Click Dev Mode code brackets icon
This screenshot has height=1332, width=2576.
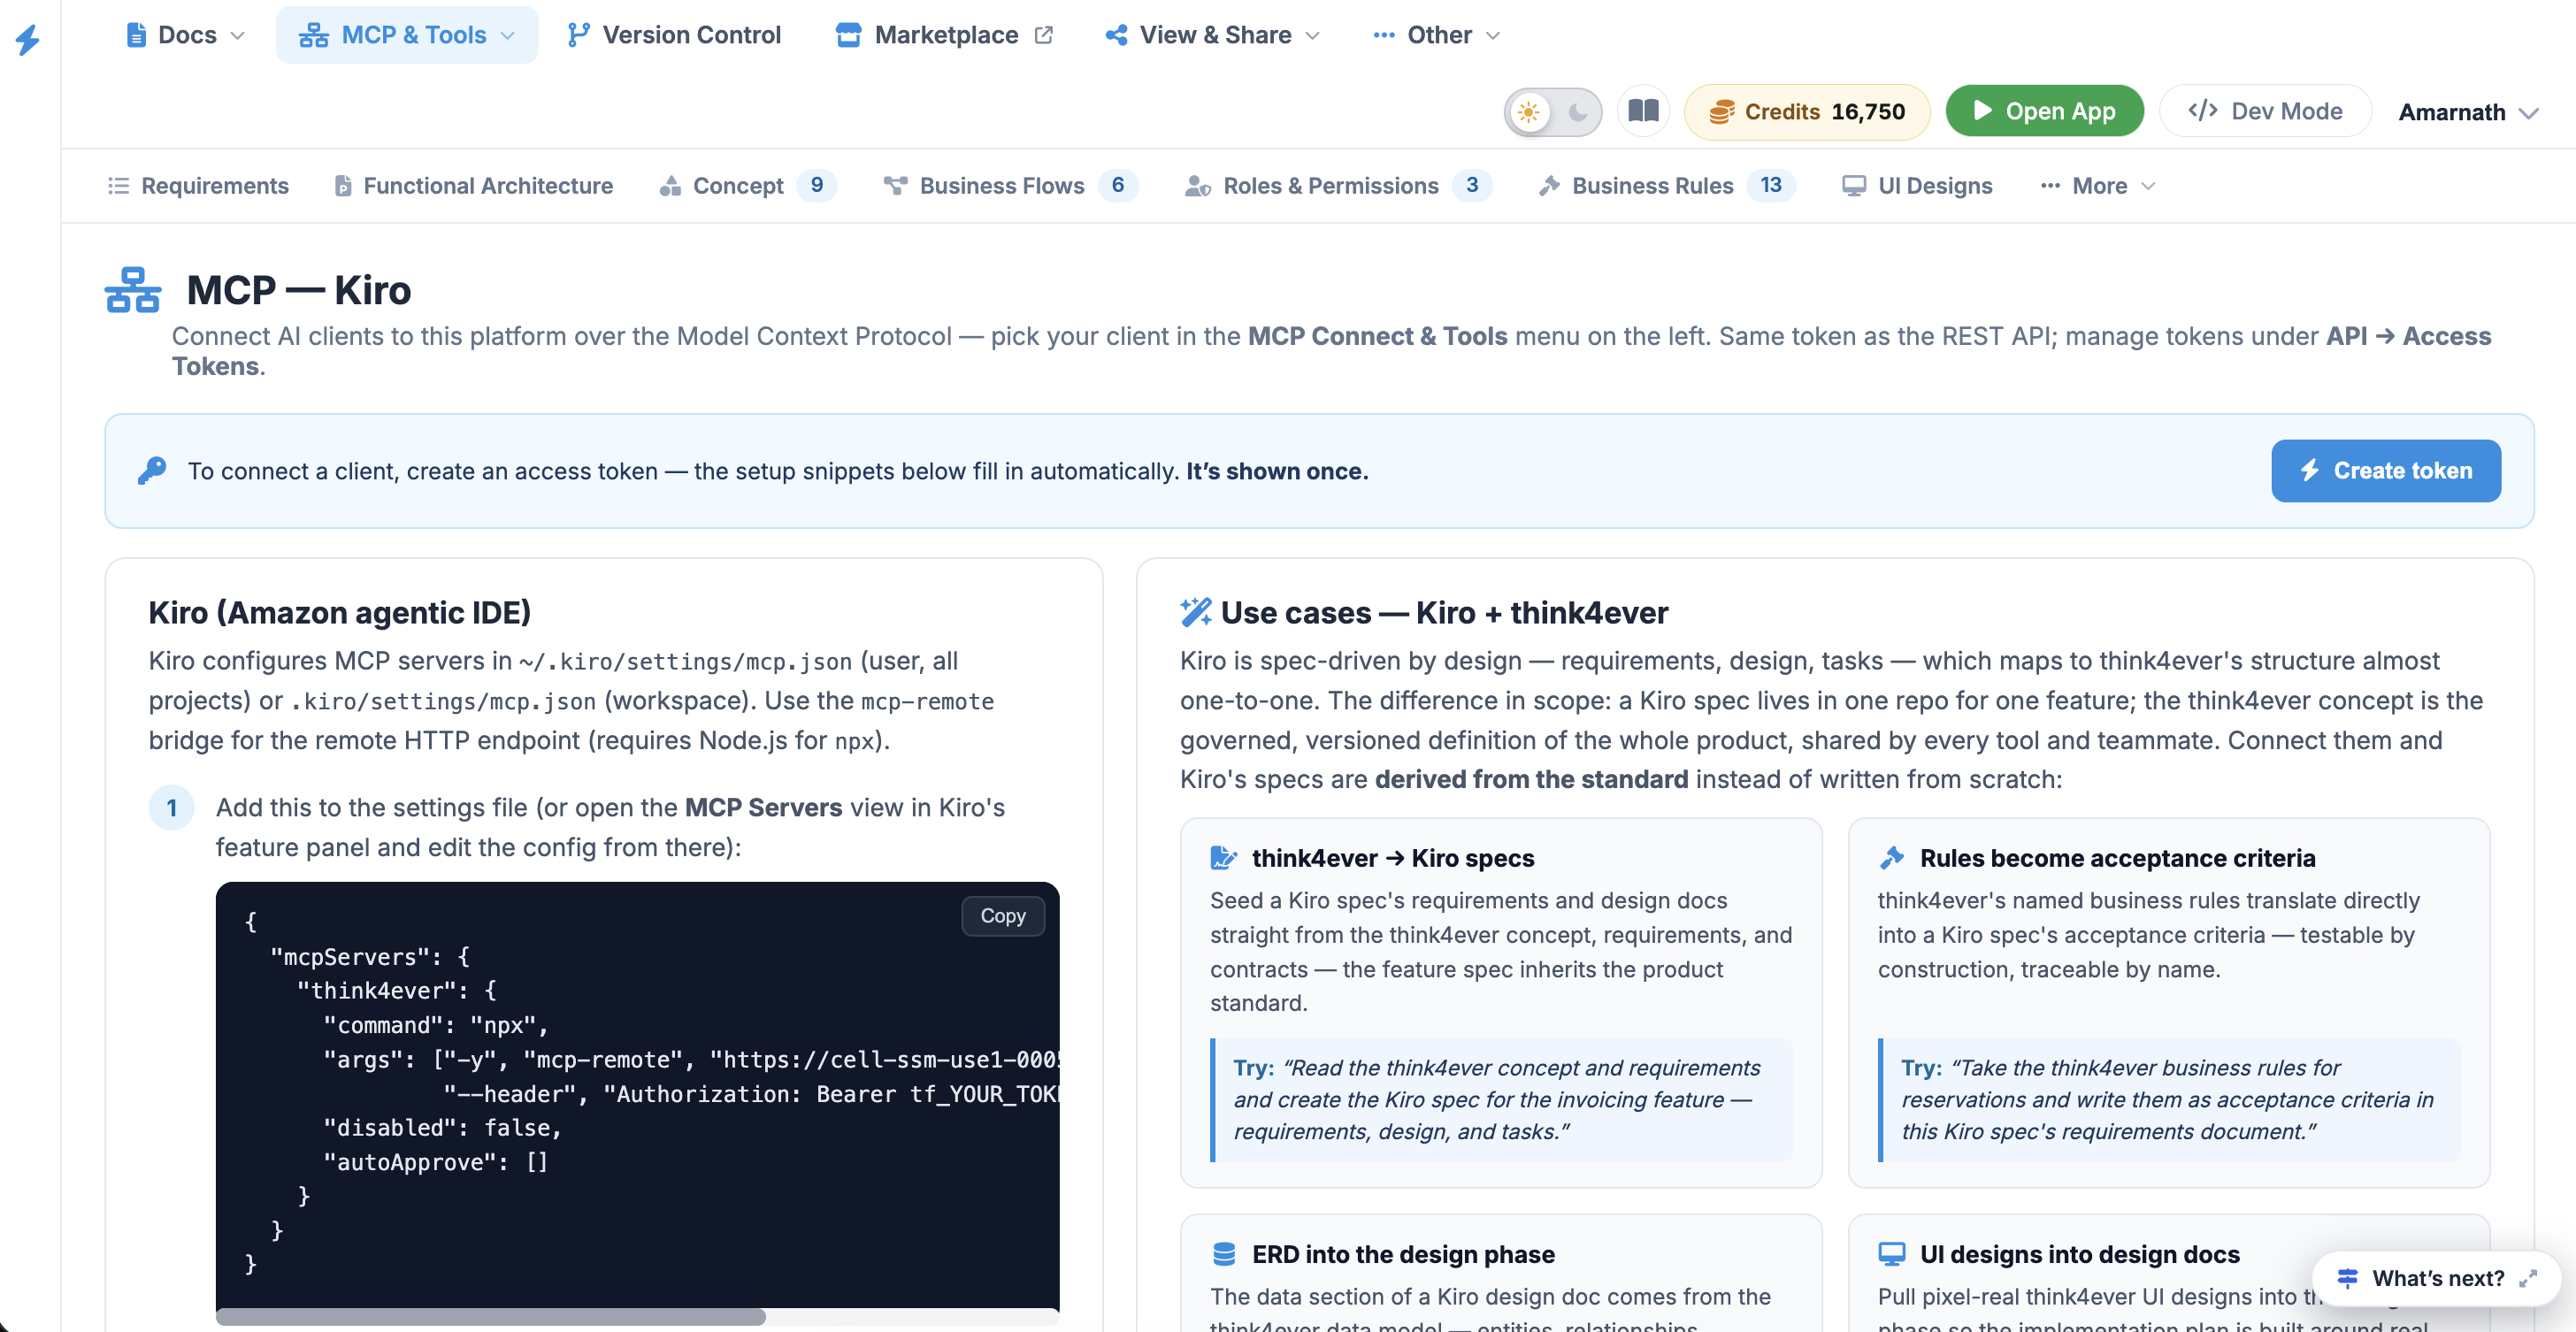pos(2202,110)
